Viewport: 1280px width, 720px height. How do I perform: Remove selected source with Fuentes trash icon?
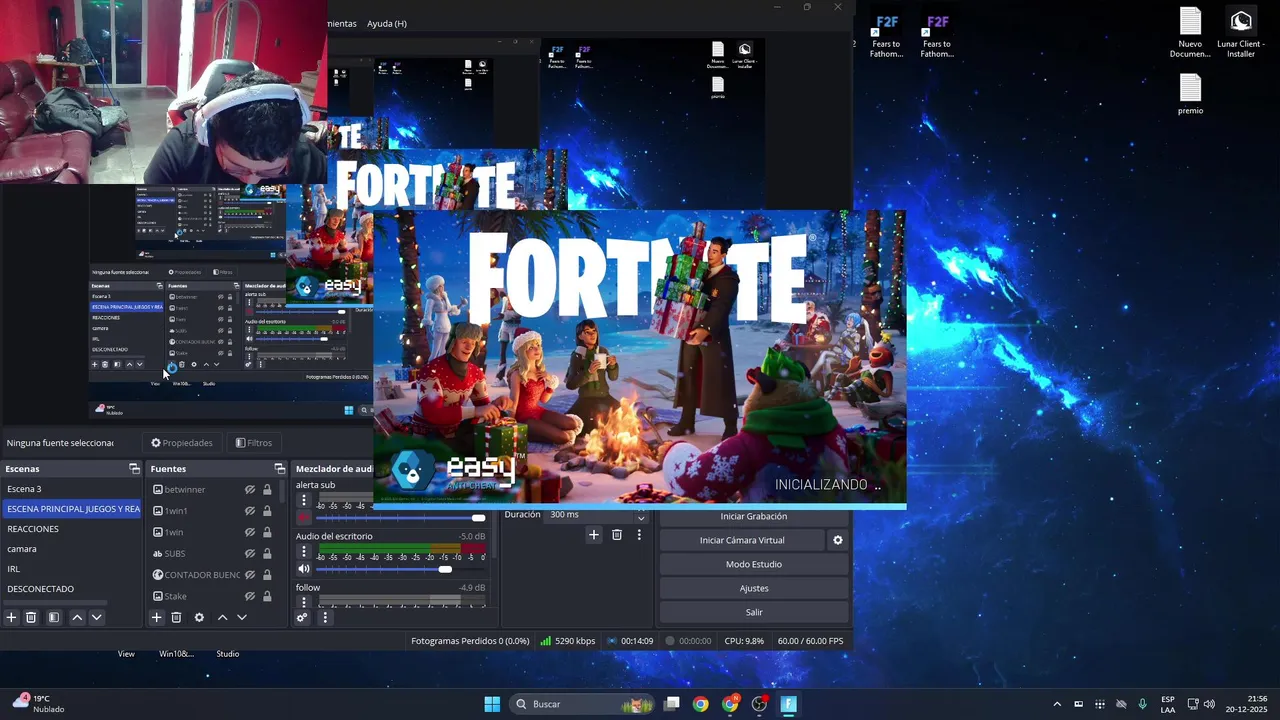176,618
